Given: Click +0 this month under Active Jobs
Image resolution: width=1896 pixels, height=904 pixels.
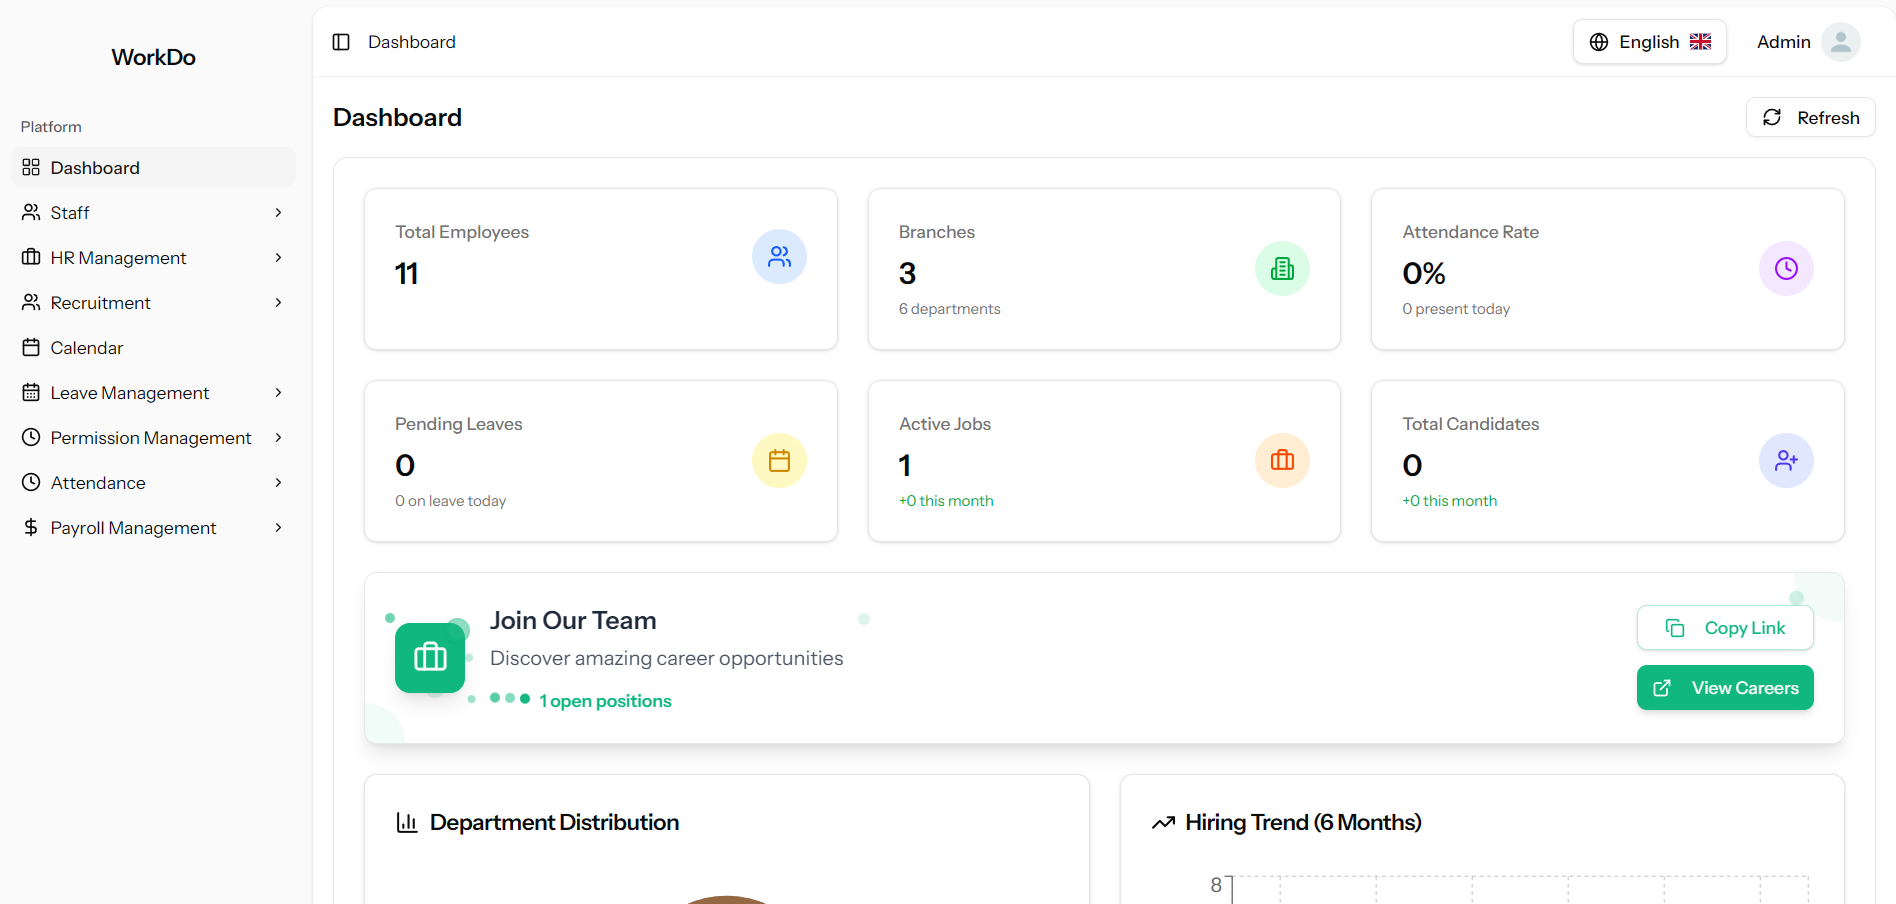Looking at the screenshot, I should point(946,501).
